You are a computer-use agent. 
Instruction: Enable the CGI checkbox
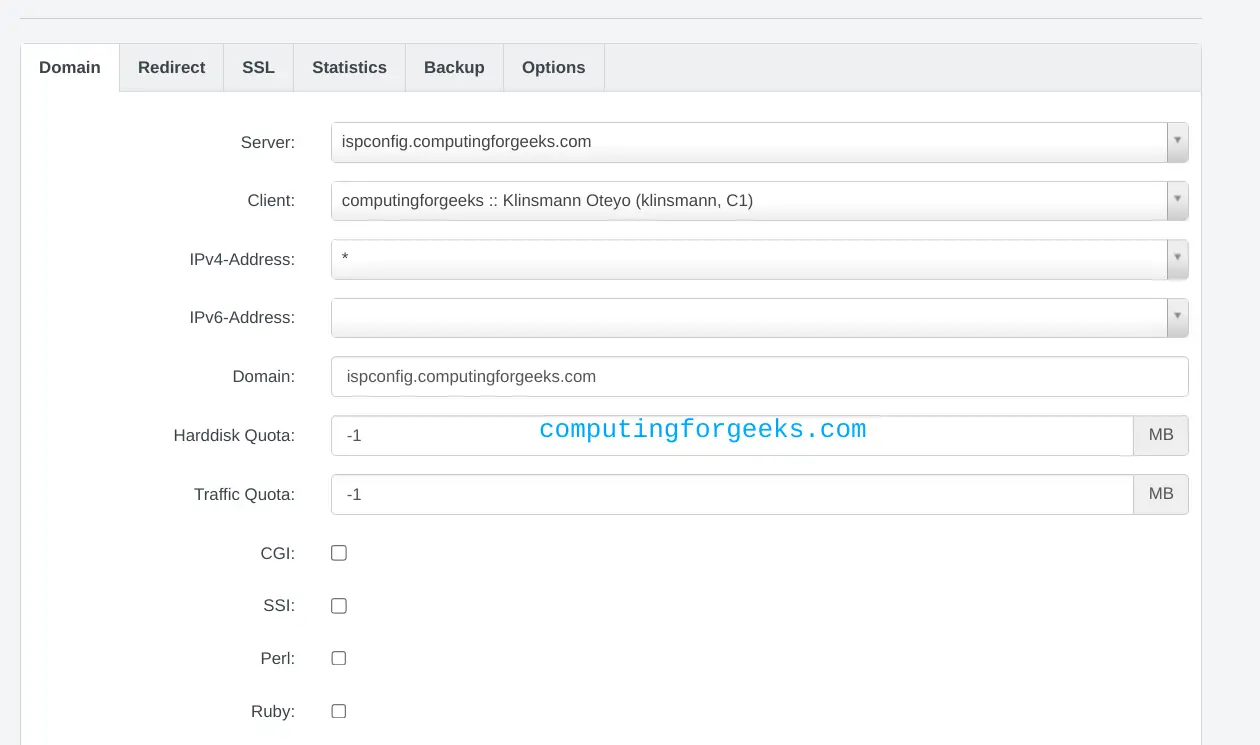point(338,552)
